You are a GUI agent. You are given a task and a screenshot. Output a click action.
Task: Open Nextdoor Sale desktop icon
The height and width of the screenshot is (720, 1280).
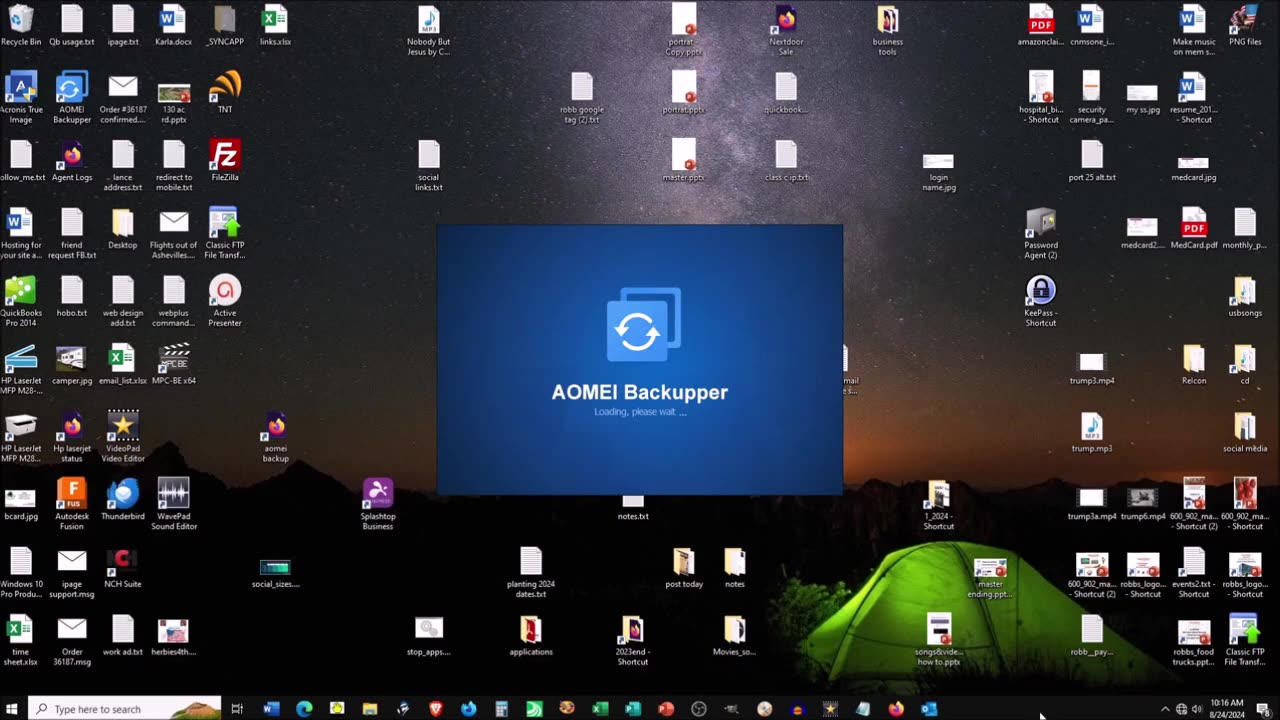[x=786, y=30]
